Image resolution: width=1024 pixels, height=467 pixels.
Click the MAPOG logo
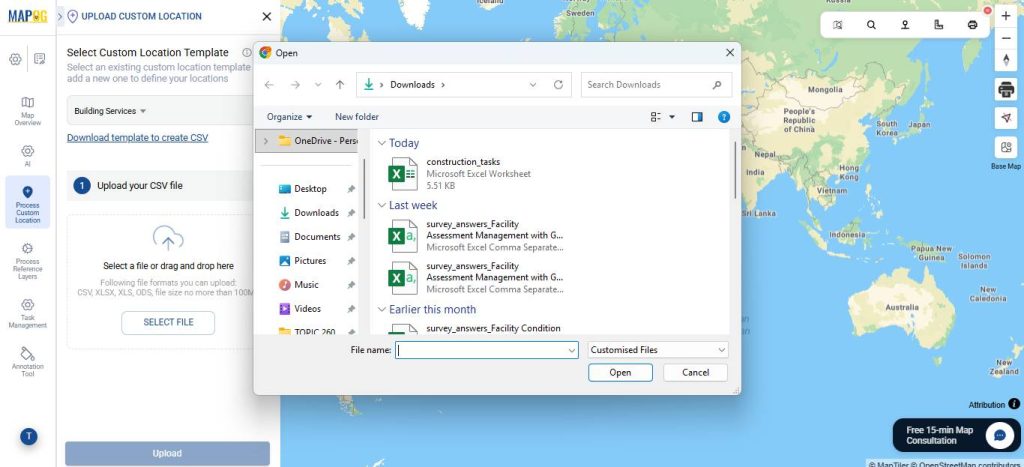pyautogui.click(x=27, y=16)
